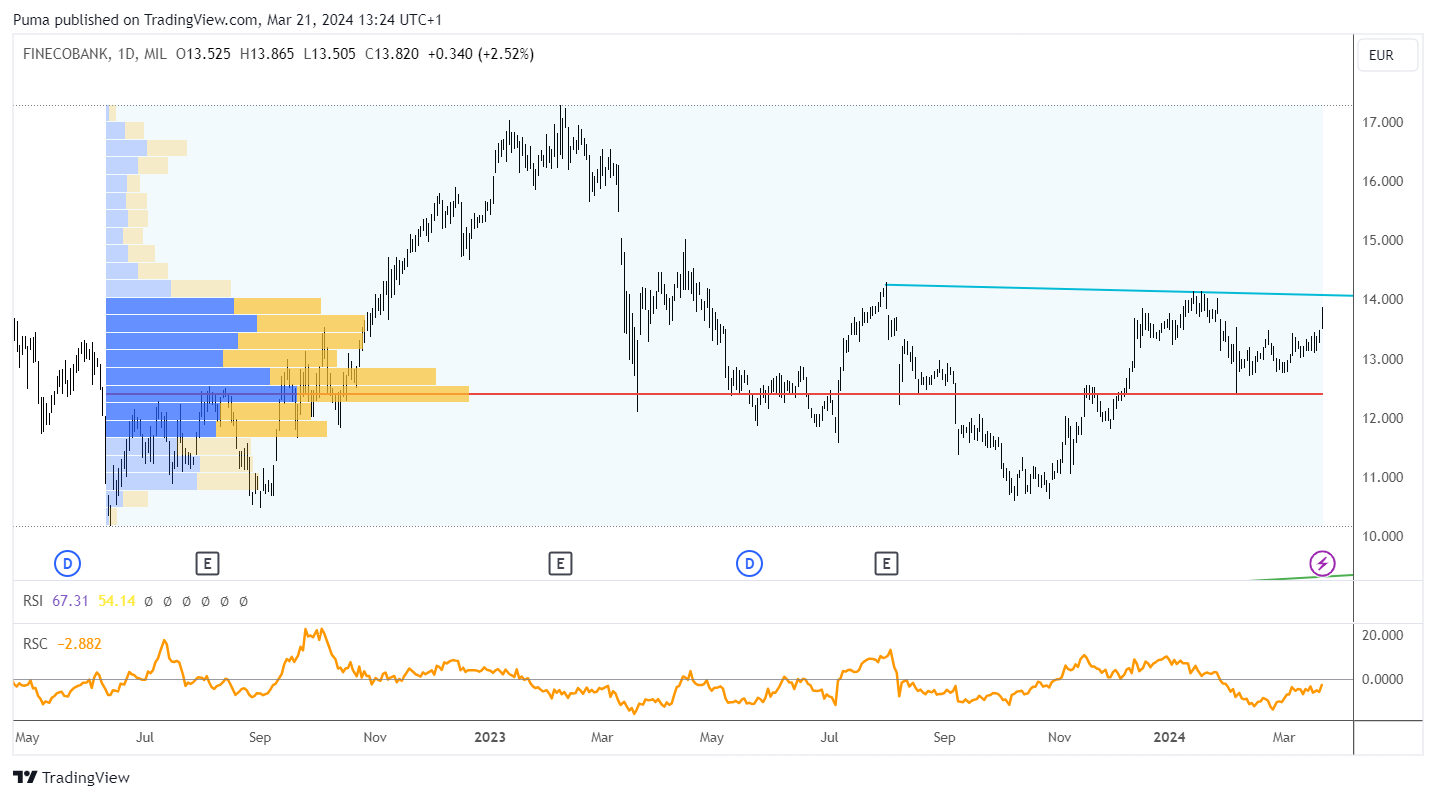1436x799 pixels.
Task: Select the RSI indicator label
Action: coord(32,601)
